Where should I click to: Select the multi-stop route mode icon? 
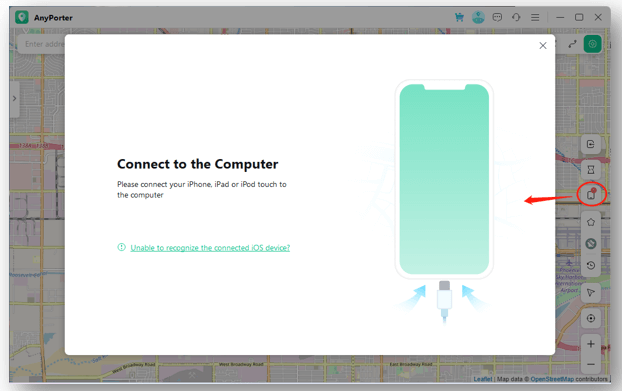click(x=572, y=44)
